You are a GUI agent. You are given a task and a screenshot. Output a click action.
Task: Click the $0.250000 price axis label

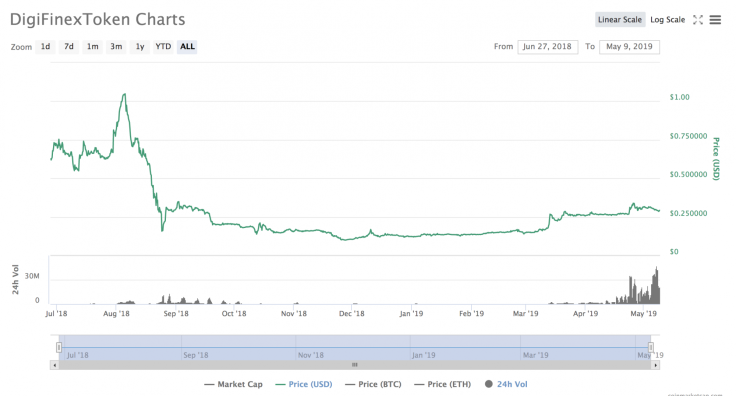coord(688,213)
